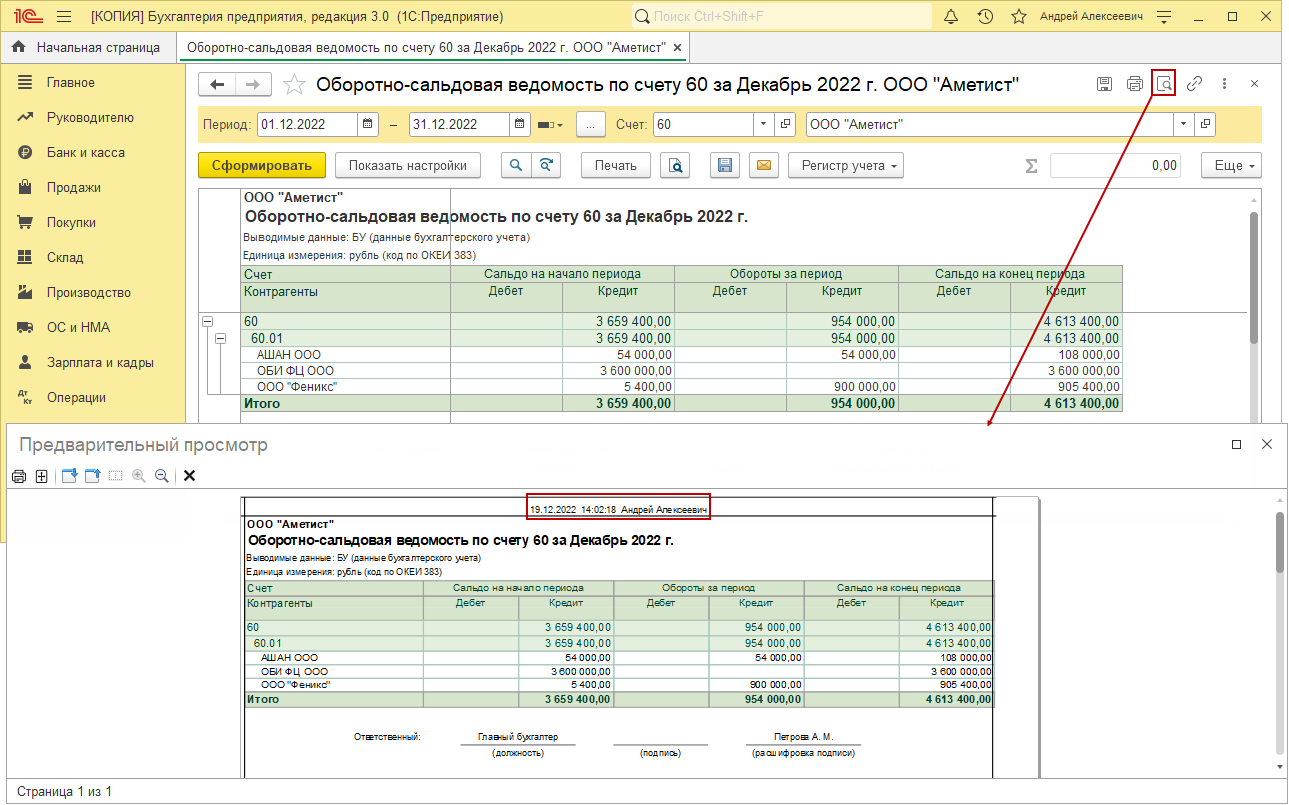Select the ООО "Феникс" cell in report
The image size is (1289, 805).
tap(346, 387)
